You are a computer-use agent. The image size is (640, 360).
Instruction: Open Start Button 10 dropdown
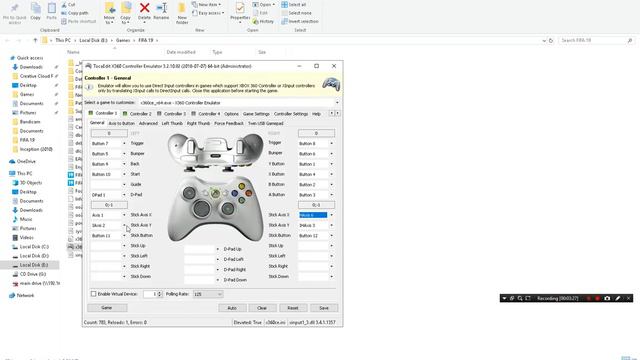click(124, 174)
